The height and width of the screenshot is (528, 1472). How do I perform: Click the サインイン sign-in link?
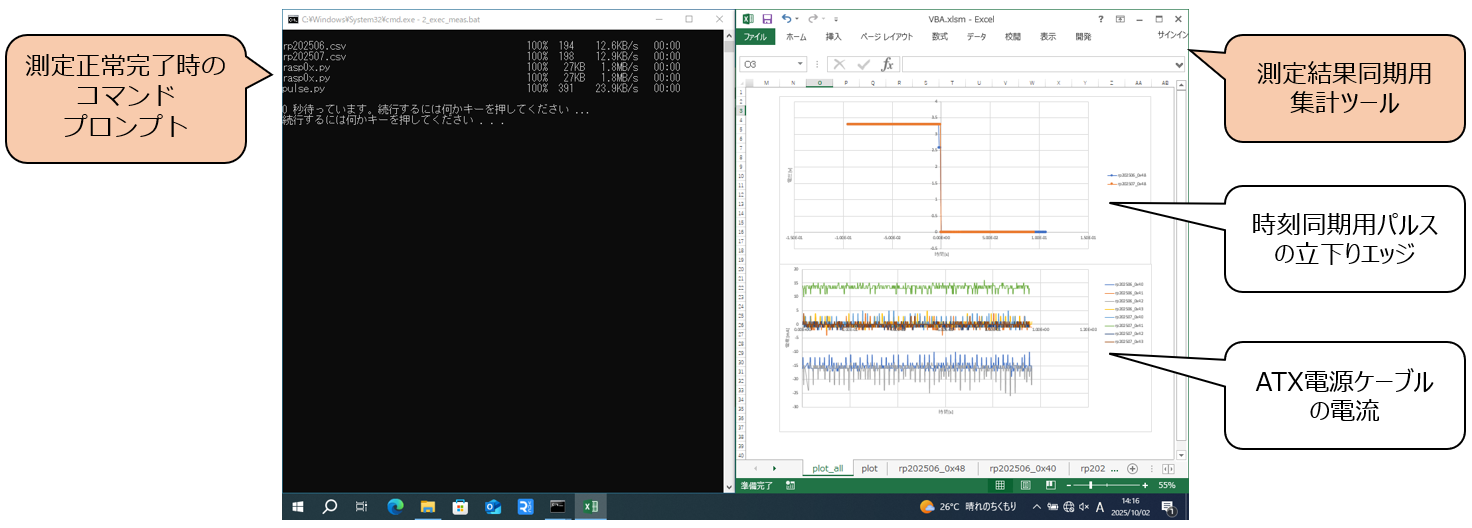pos(1172,35)
